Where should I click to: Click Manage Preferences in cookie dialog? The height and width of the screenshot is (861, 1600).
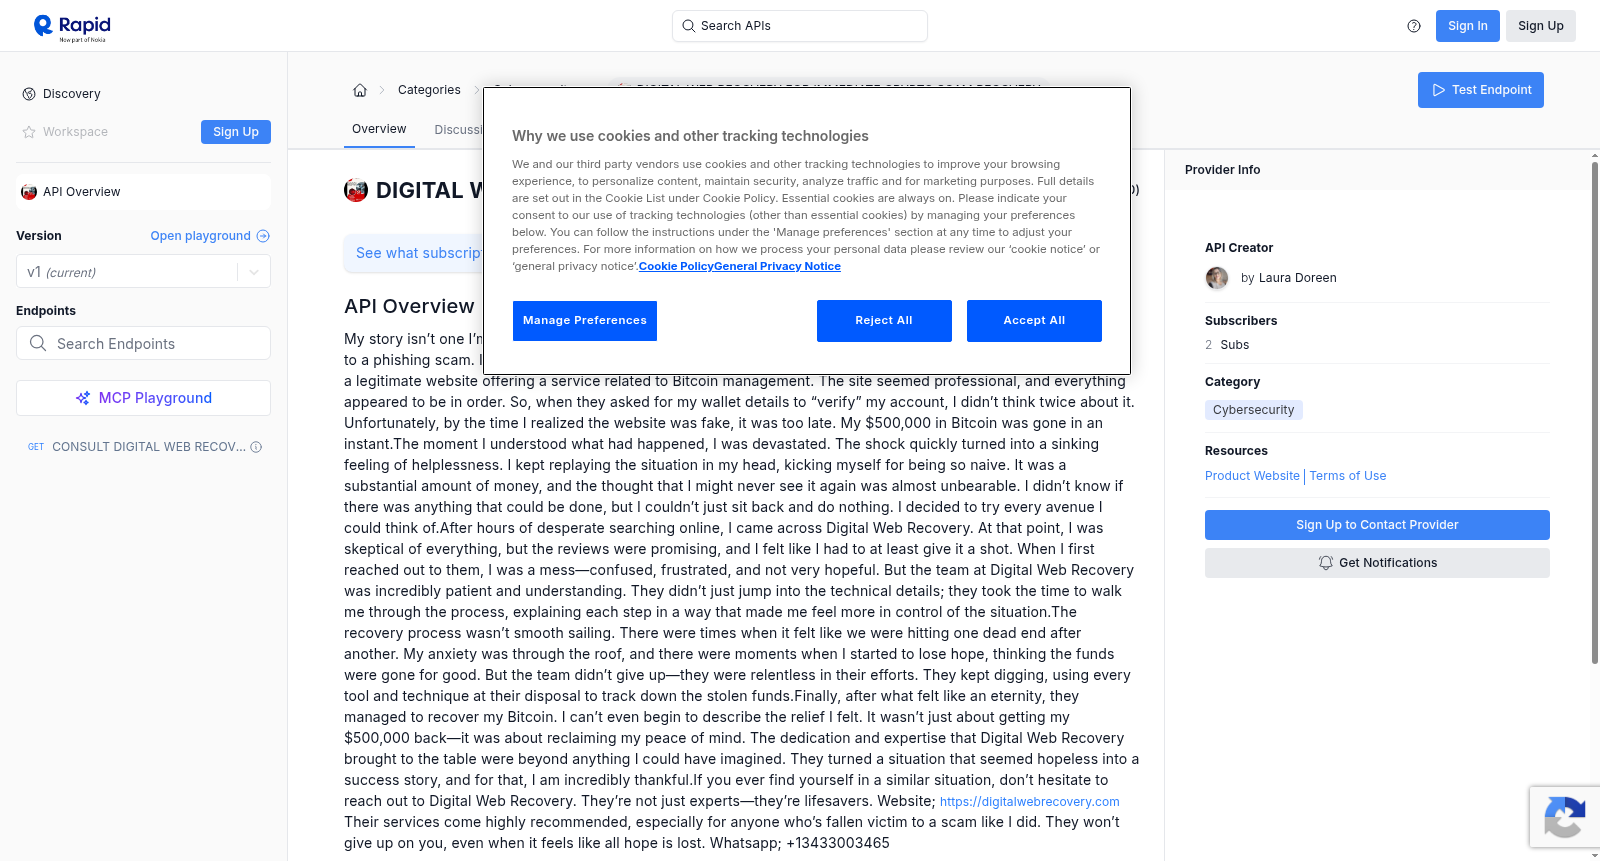click(585, 321)
